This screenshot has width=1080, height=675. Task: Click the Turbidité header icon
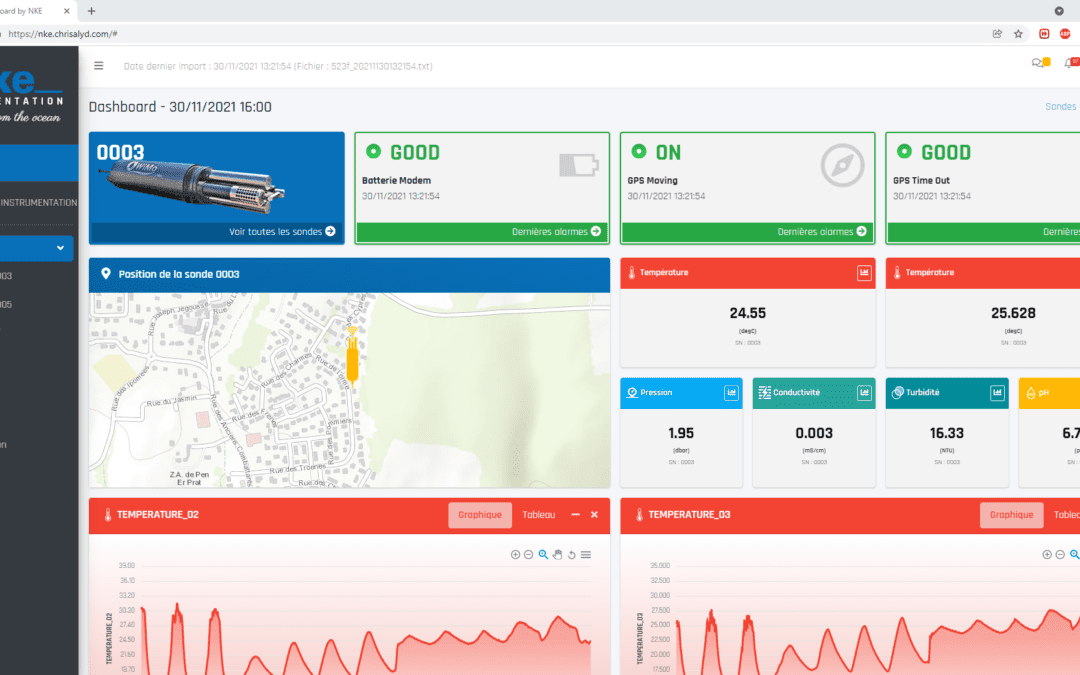tap(897, 393)
